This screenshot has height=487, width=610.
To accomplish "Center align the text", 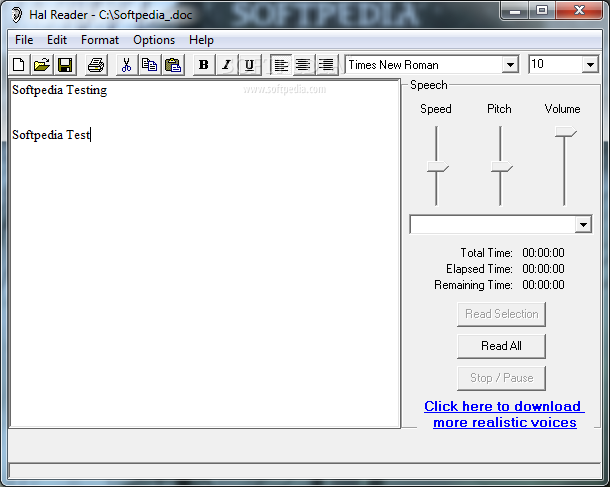I will (303, 65).
